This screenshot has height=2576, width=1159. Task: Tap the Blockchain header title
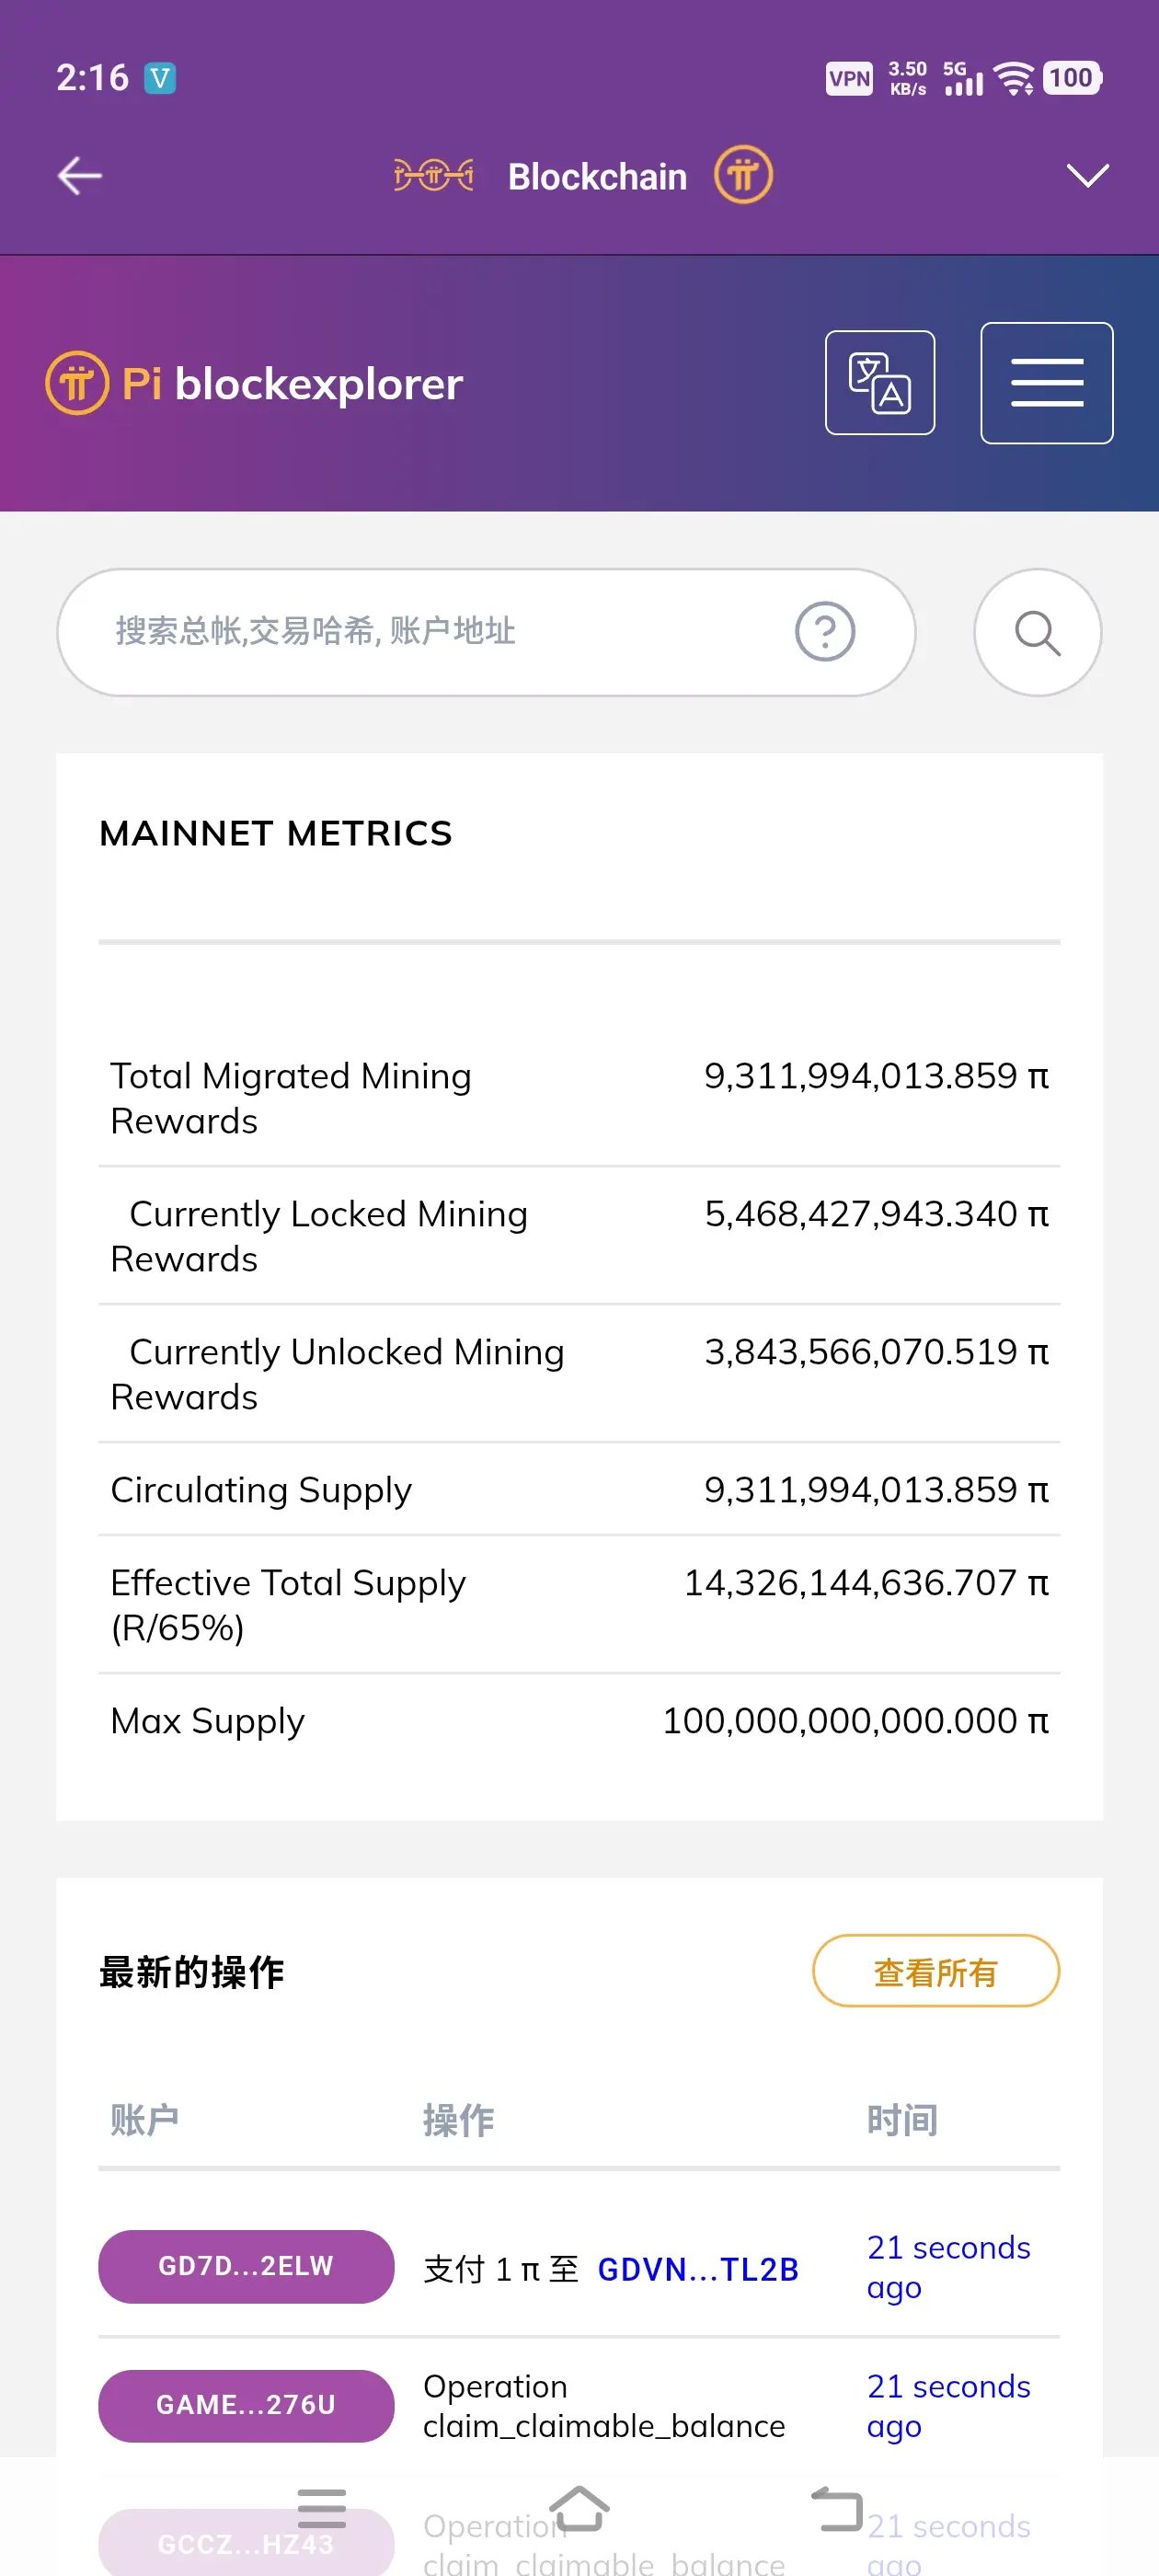point(597,177)
